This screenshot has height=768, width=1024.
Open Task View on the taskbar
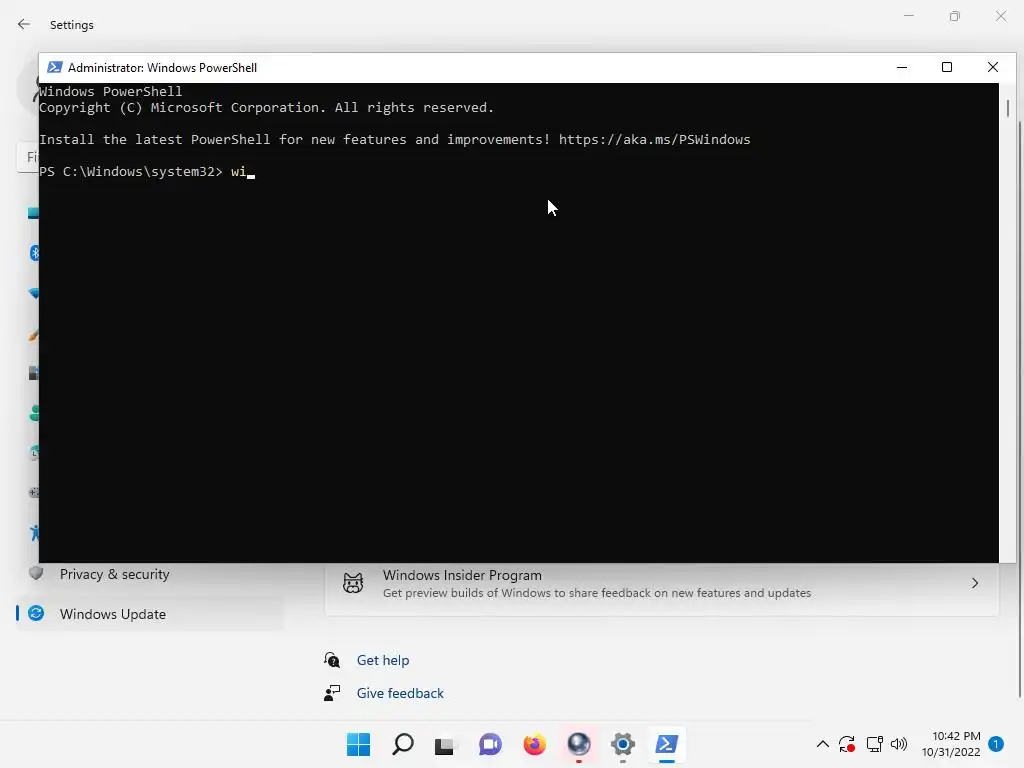pyautogui.click(x=445, y=744)
